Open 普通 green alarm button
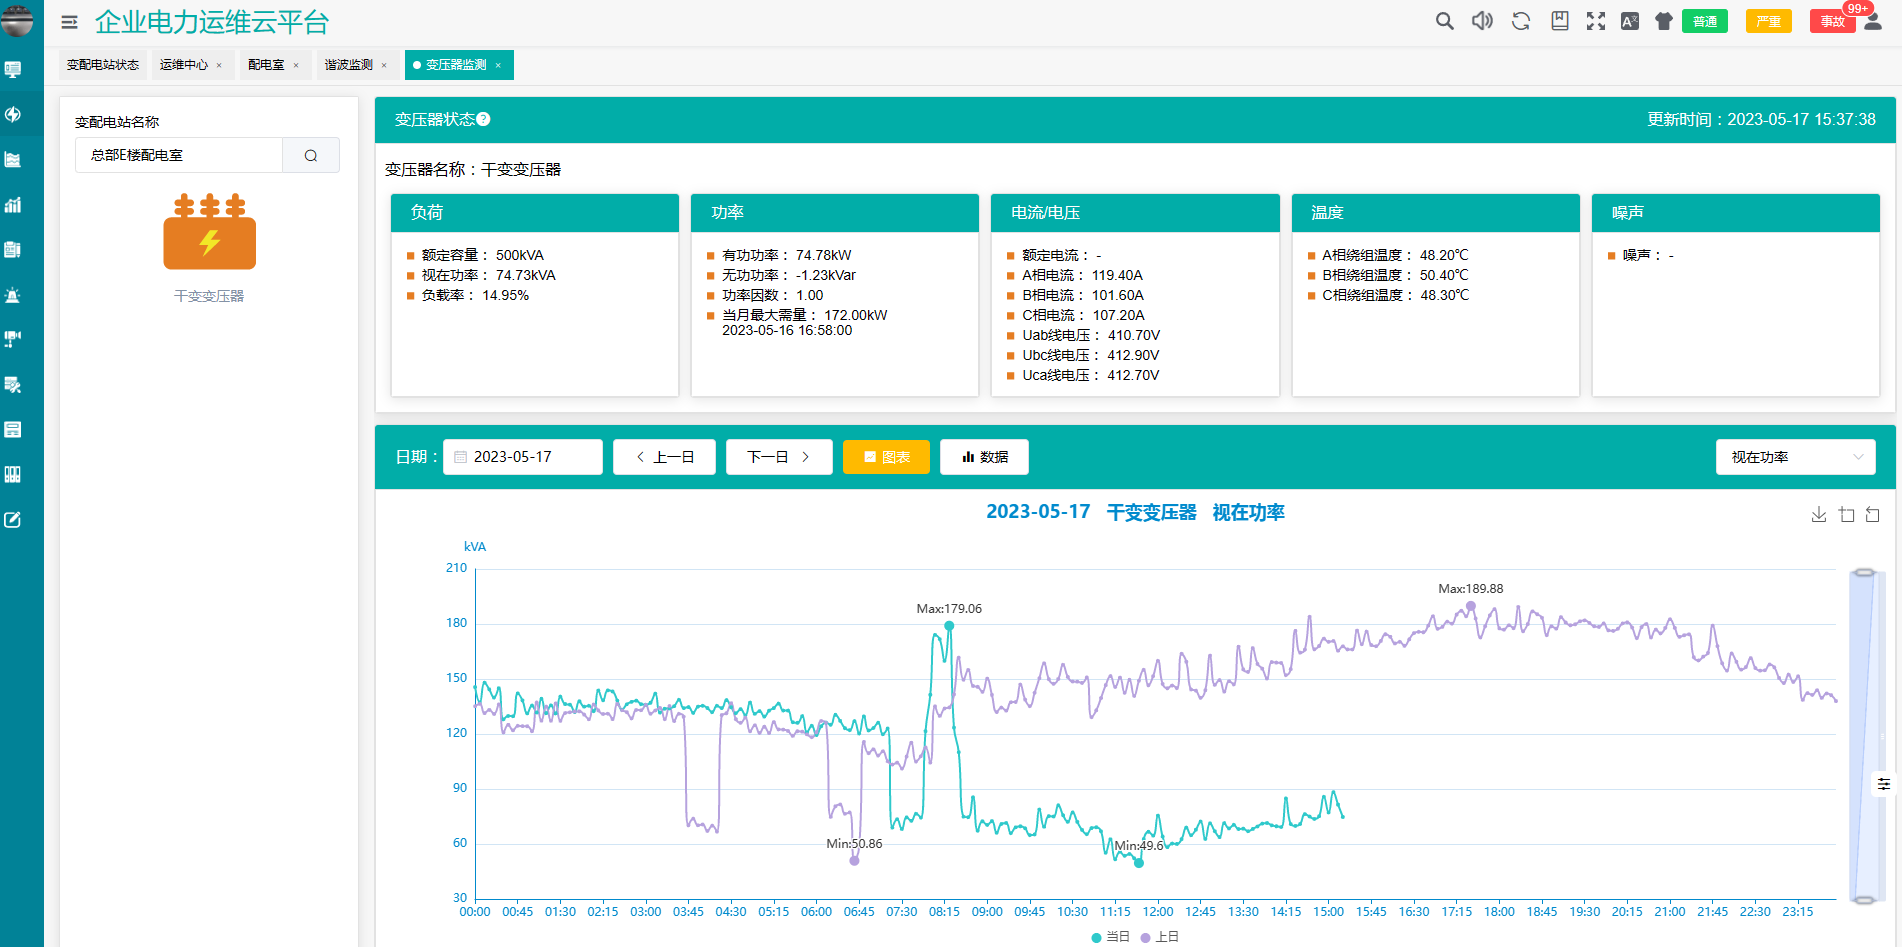Screen dimensions: 1902x947 coord(1705,21)
